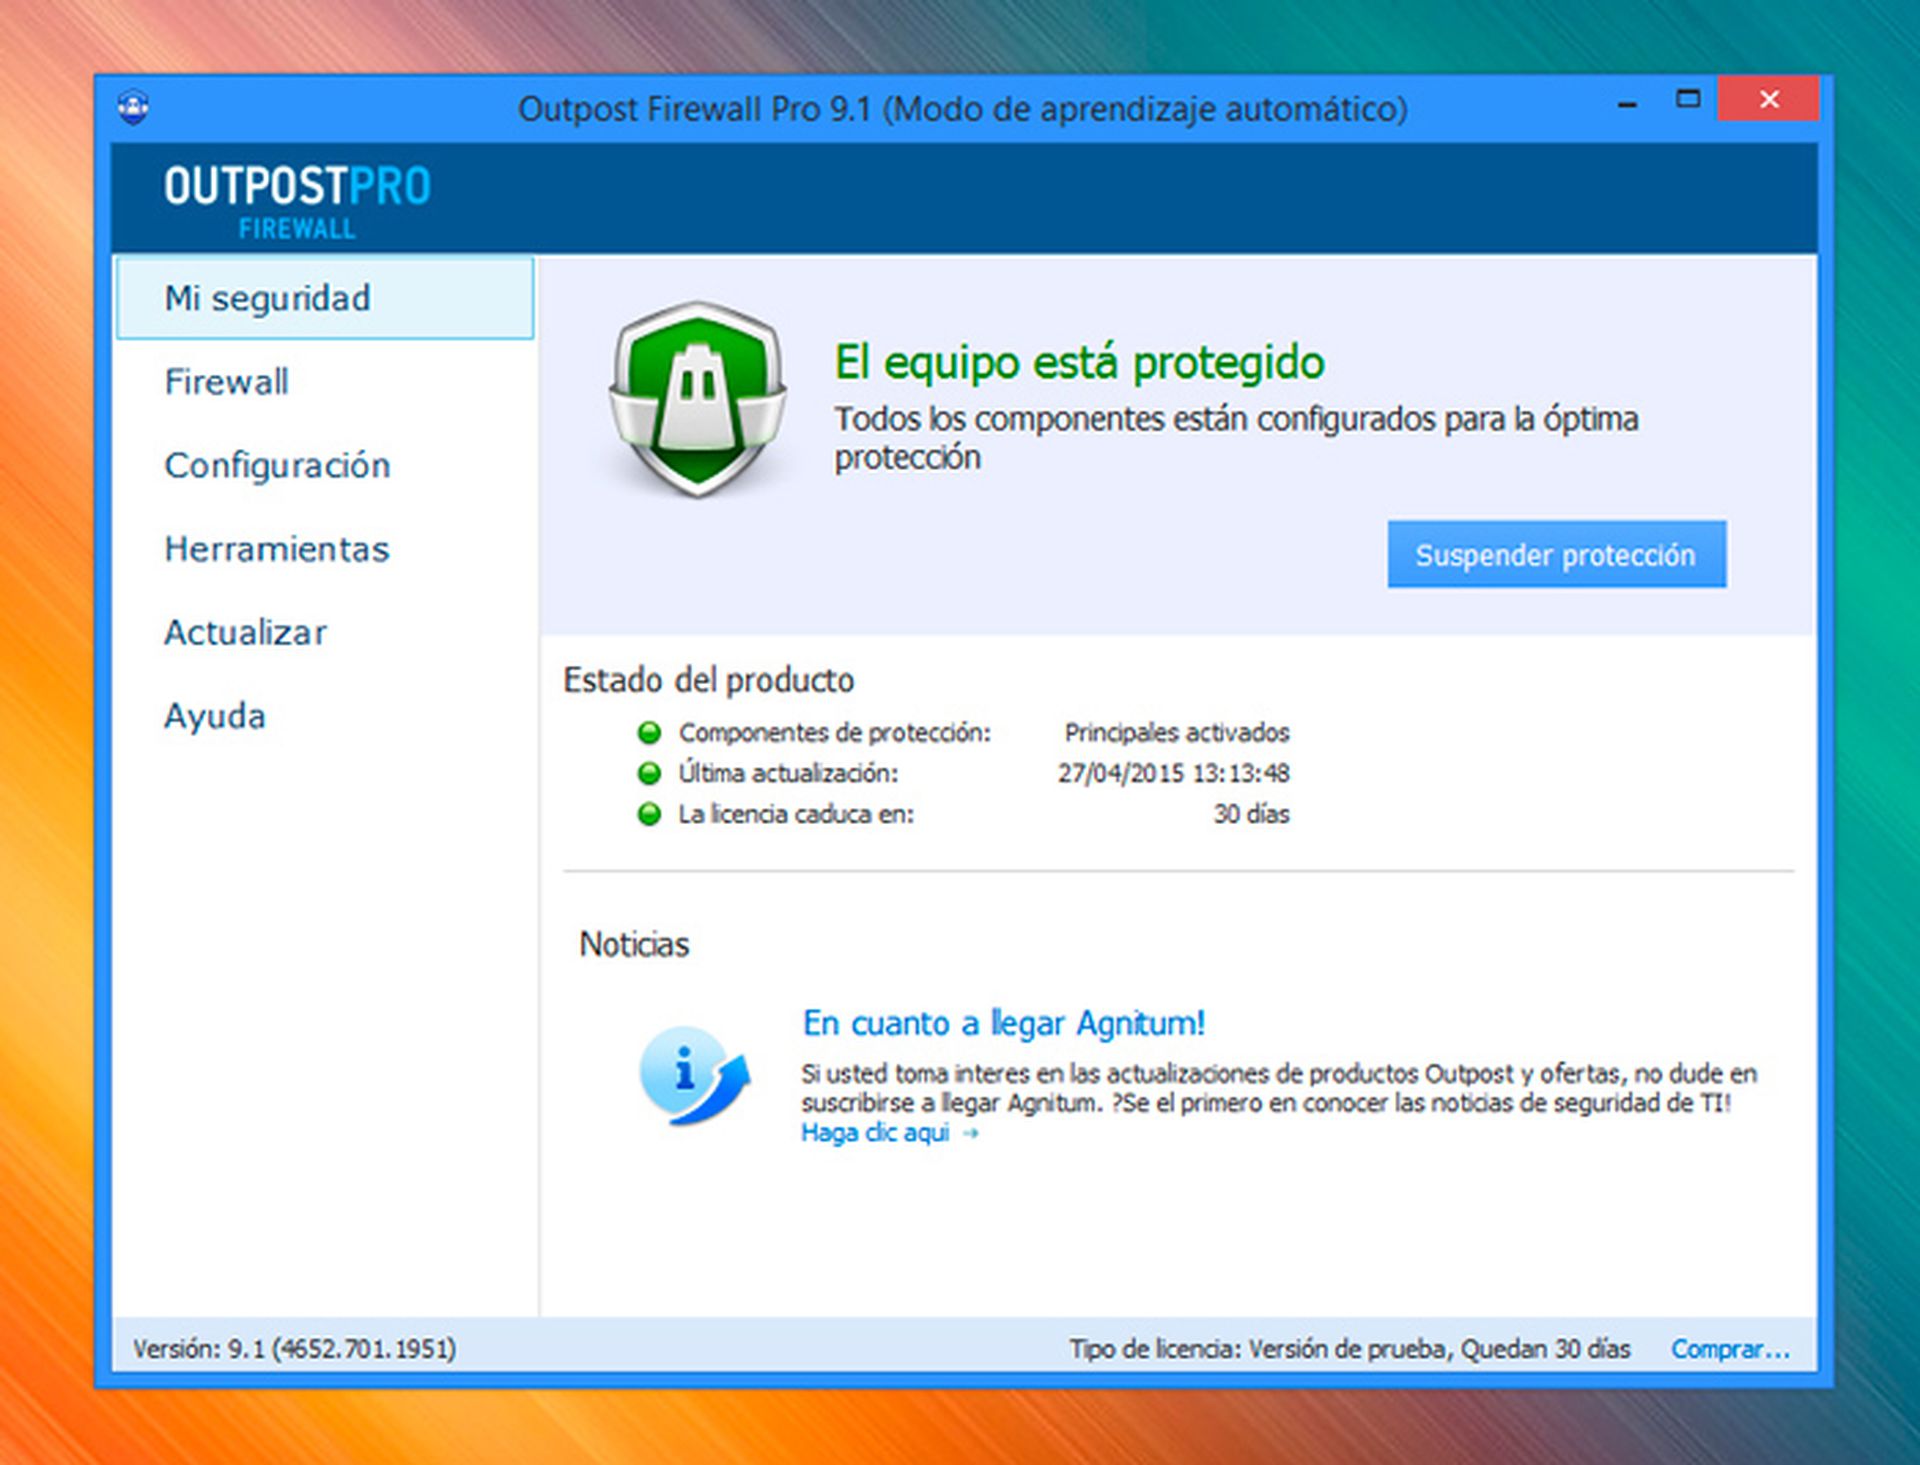Switch to the Herramientas section
This screenshot has height=1465, width=1920.
click(276, 549)
